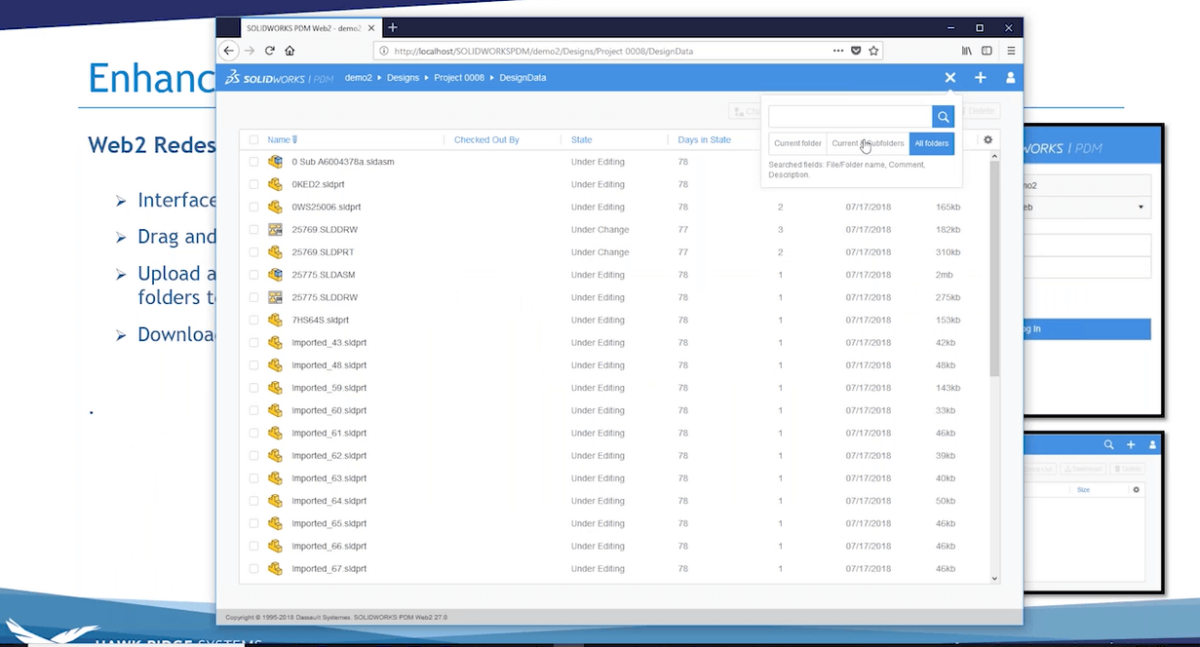The height and width of the screenshot is (647, 1200).
Task: Check the box for Imported_67.sldprt
Action: click(x=254, y=568)
